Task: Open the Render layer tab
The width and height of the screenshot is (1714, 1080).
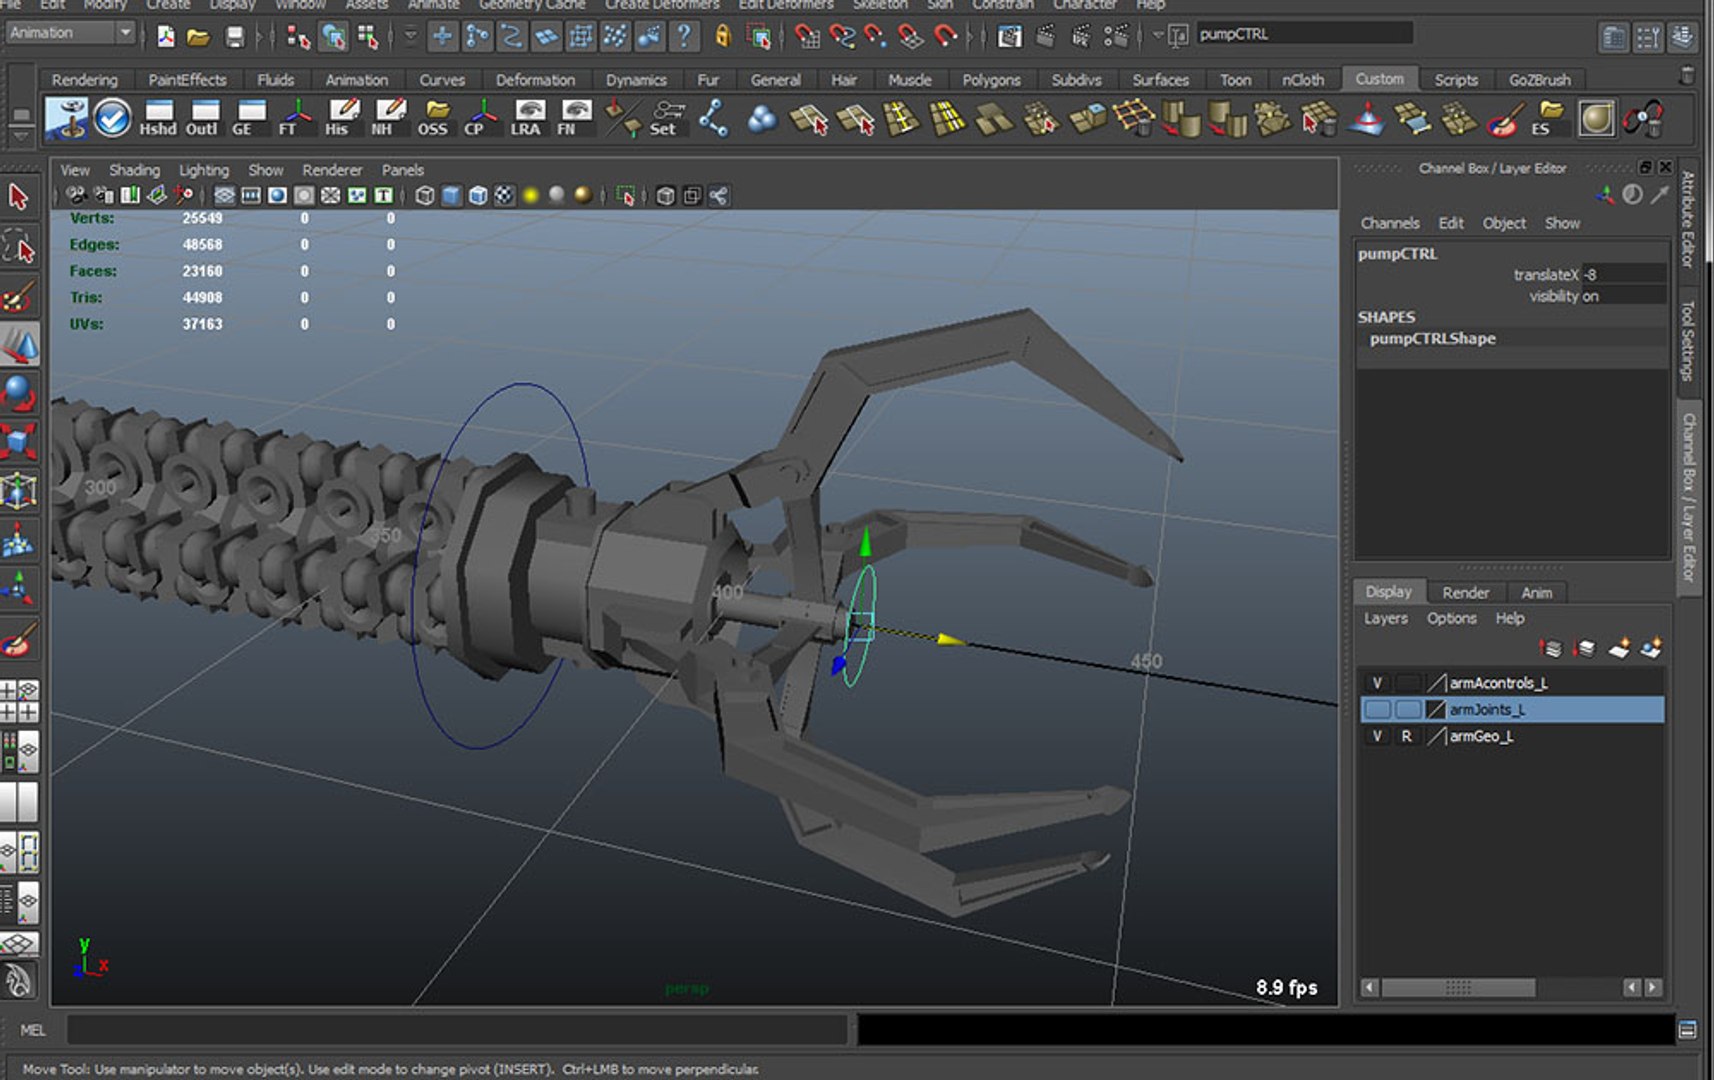Action: coord(1466,592)
